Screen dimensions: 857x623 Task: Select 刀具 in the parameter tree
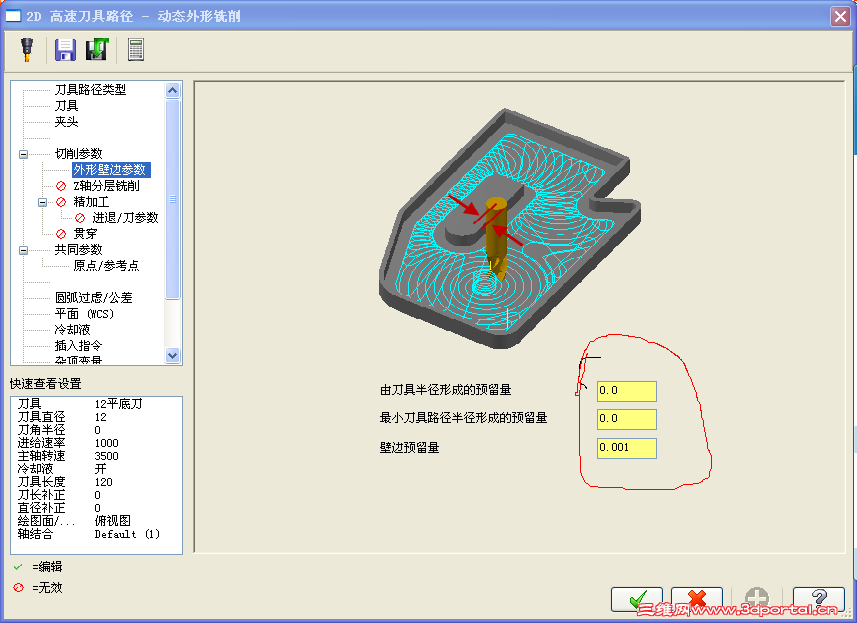(66, 106)
